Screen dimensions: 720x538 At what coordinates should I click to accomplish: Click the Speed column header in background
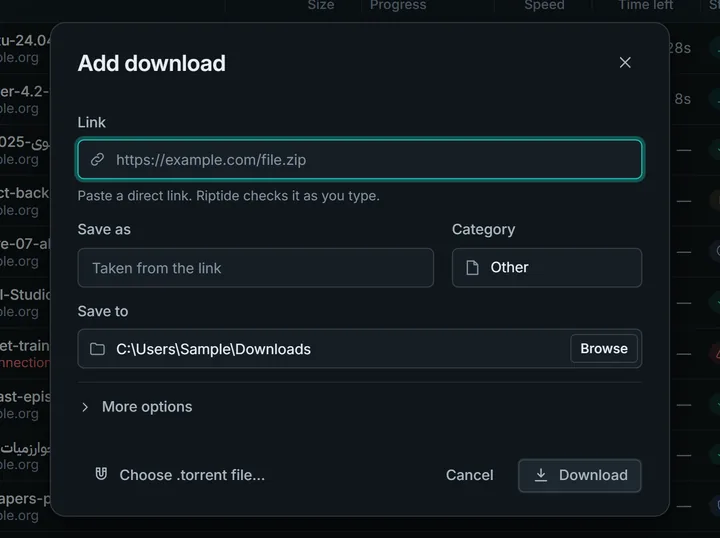(x=545, y=5)
